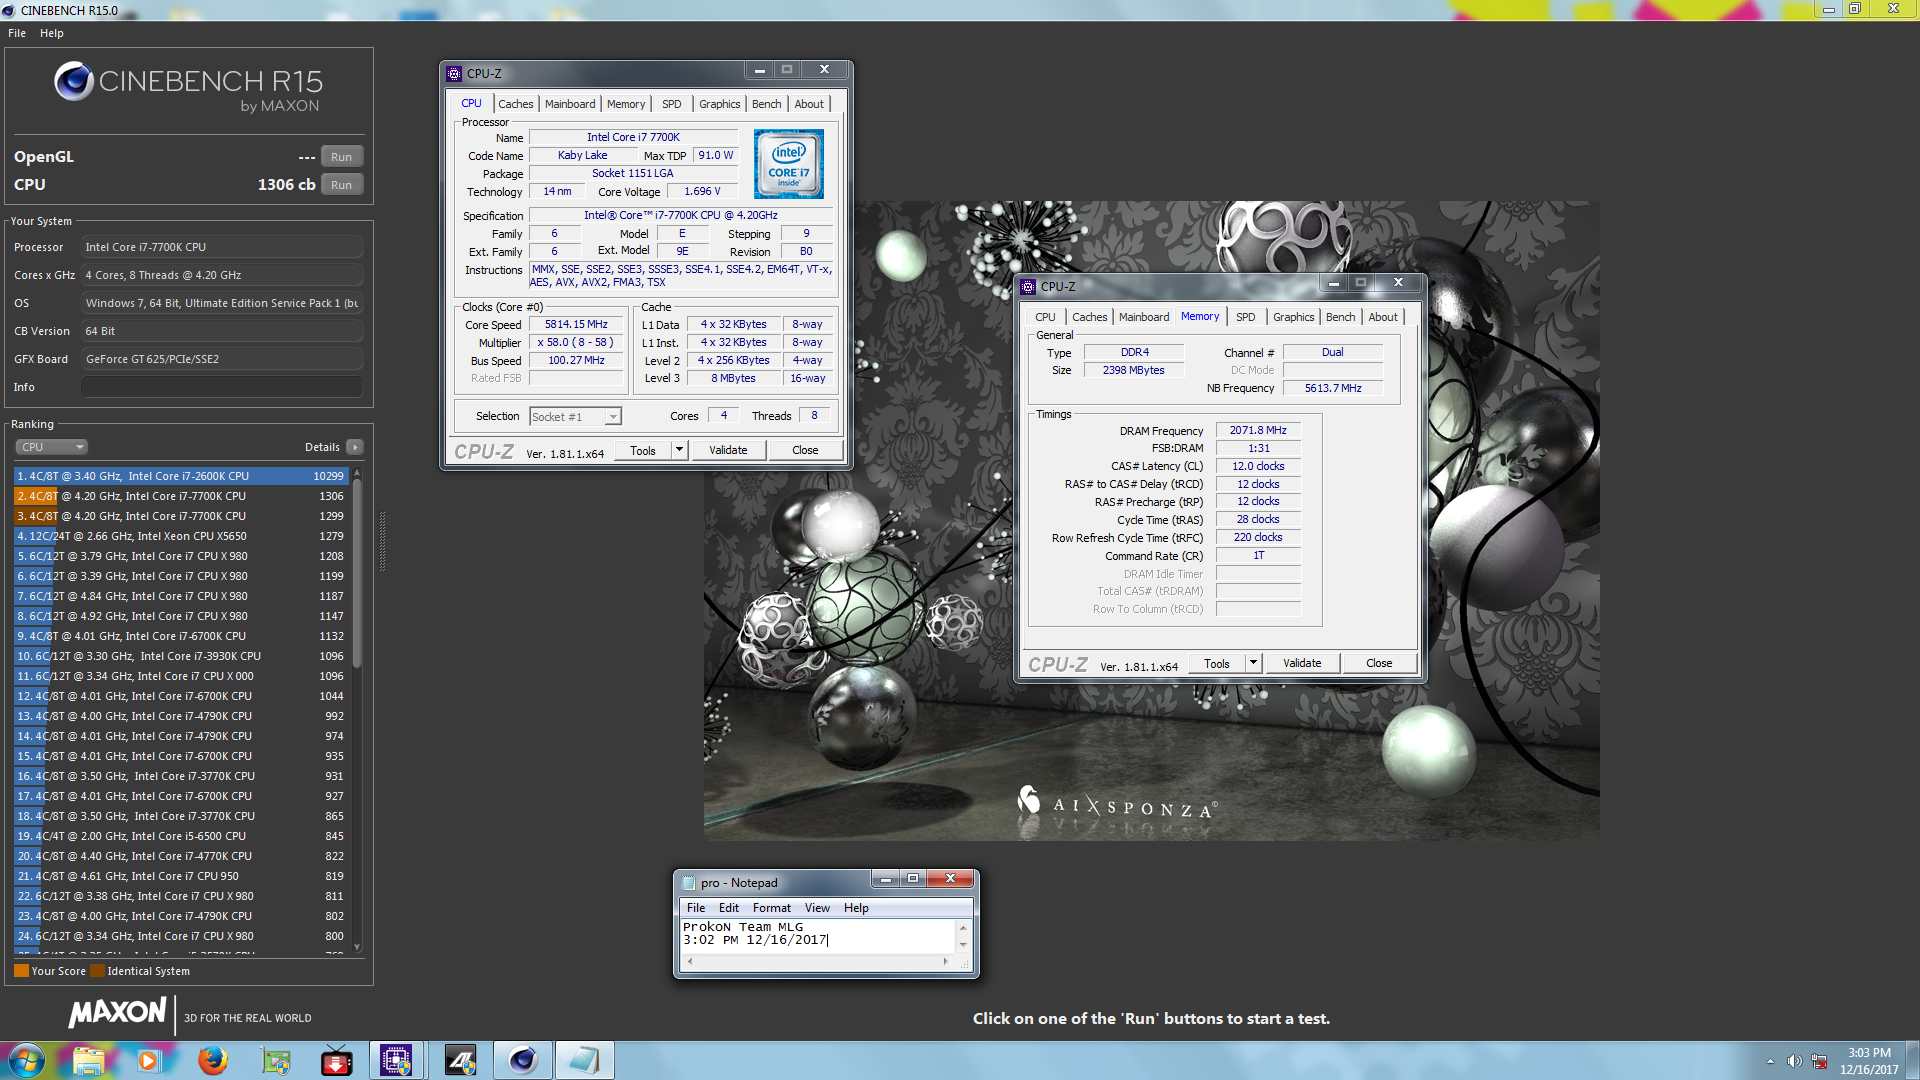Open the Tools dropdown arrow in the CPU-Z Memory window
The height and width of the screenshot is (1080, 1920).
pyautogui.click(x=1253, y=663)
